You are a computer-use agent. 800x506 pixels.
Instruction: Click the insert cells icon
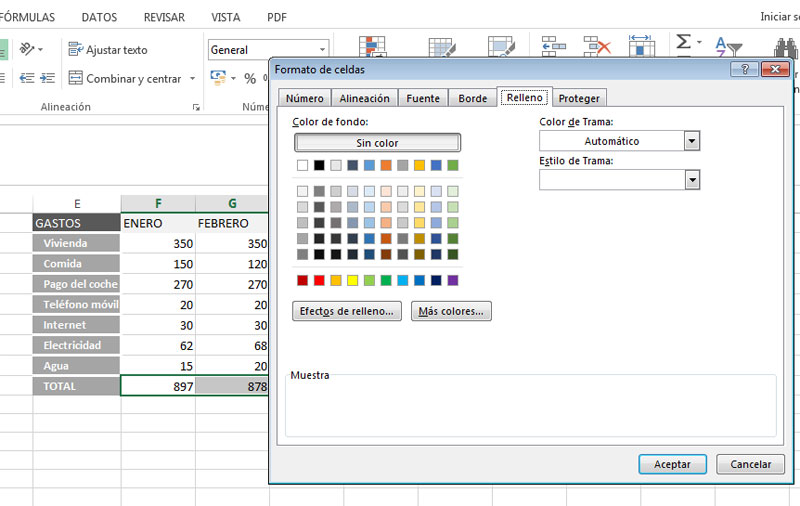(x=554, y=46)
